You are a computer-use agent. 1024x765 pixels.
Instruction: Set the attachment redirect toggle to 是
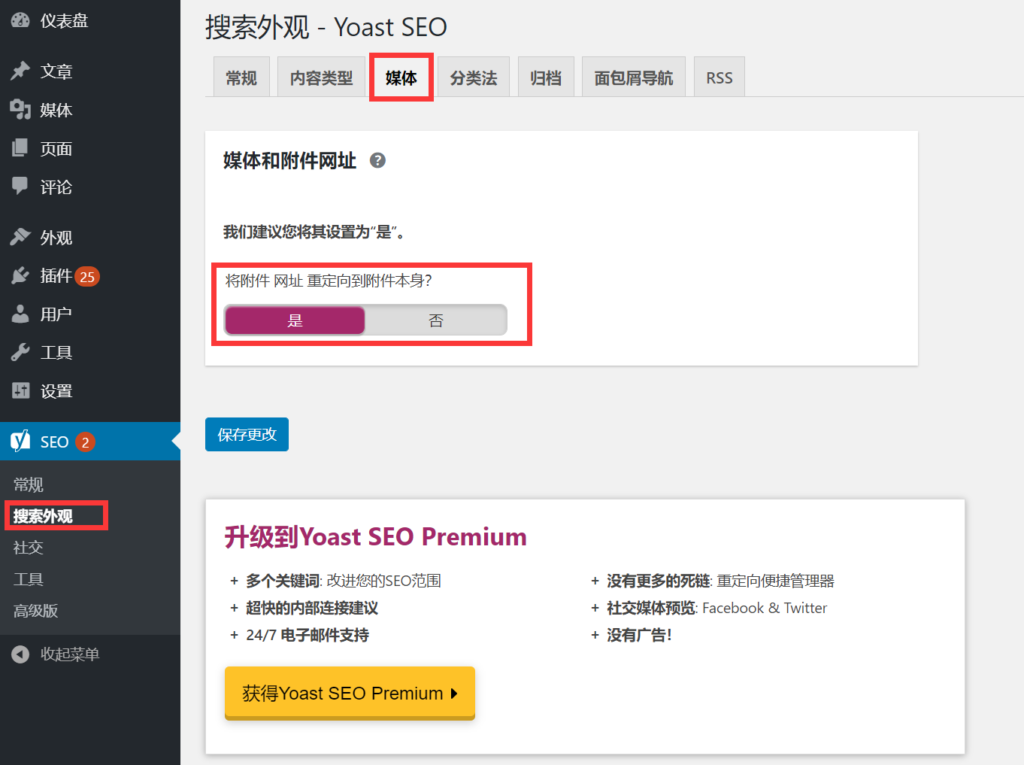[295, 320]
